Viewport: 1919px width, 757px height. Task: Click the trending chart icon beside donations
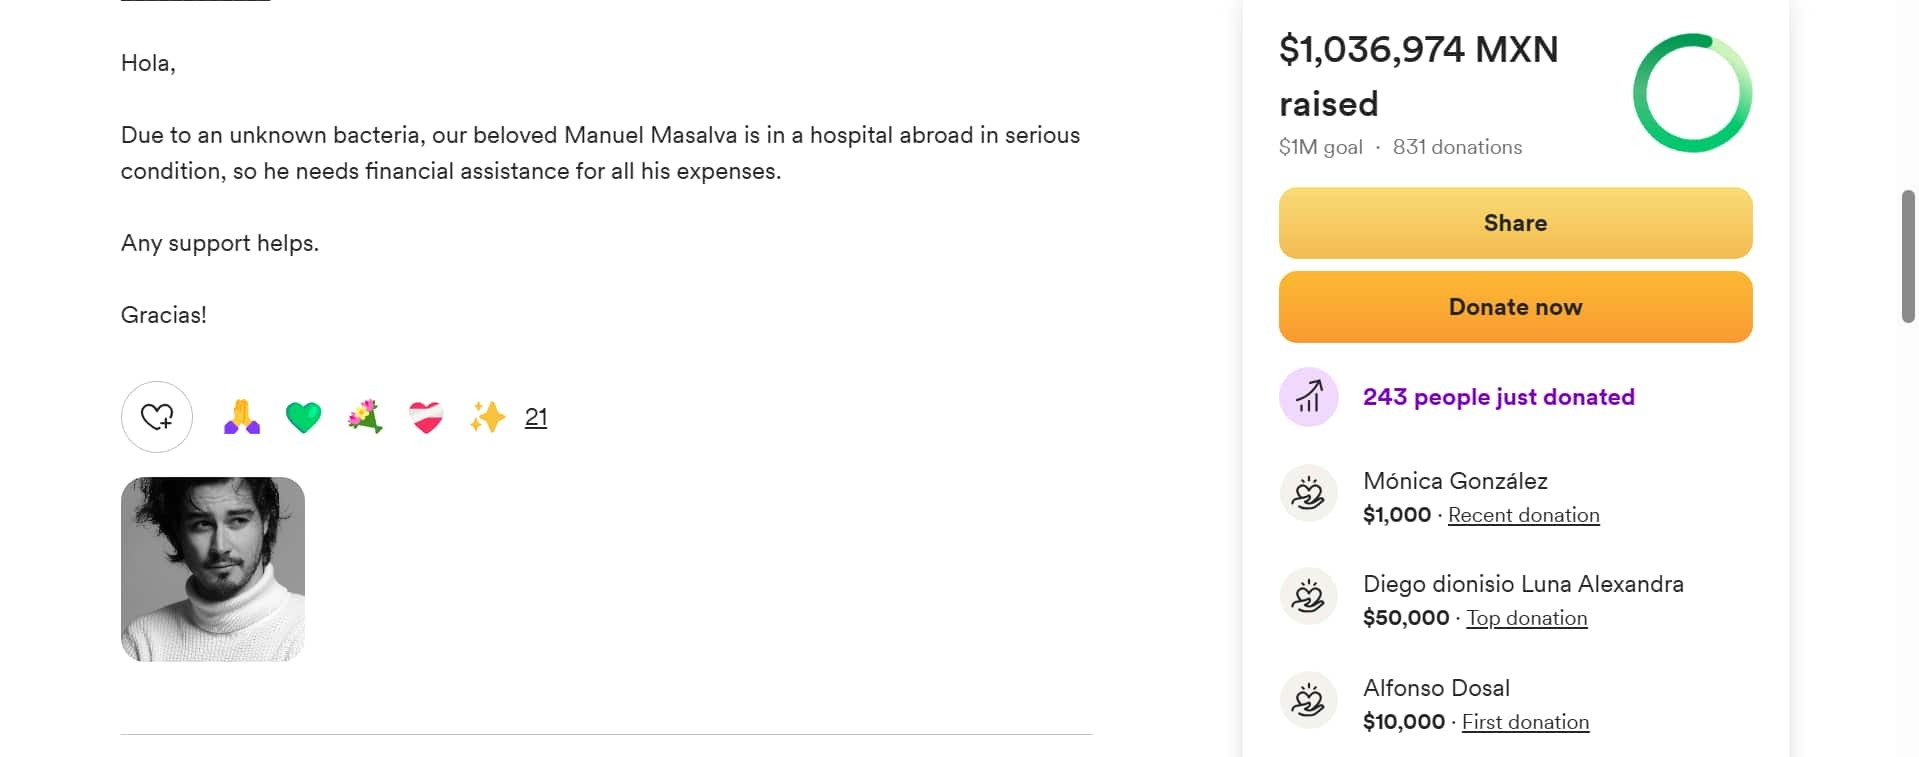coord(1309,397)
